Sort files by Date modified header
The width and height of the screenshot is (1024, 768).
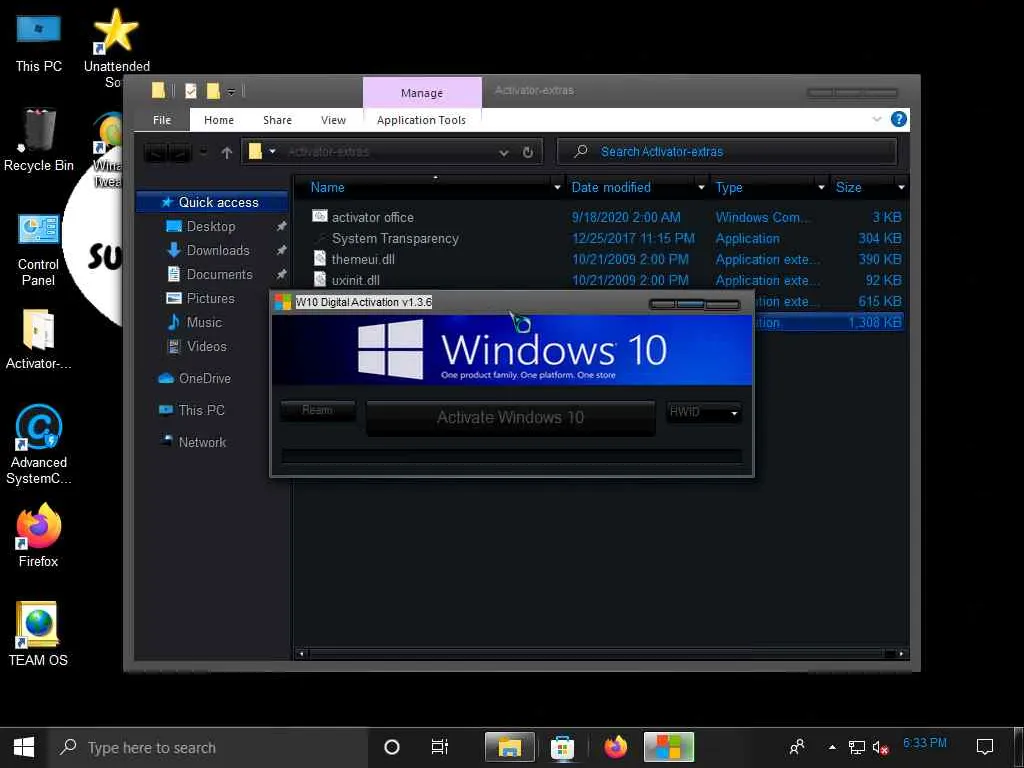click(611, 187)
